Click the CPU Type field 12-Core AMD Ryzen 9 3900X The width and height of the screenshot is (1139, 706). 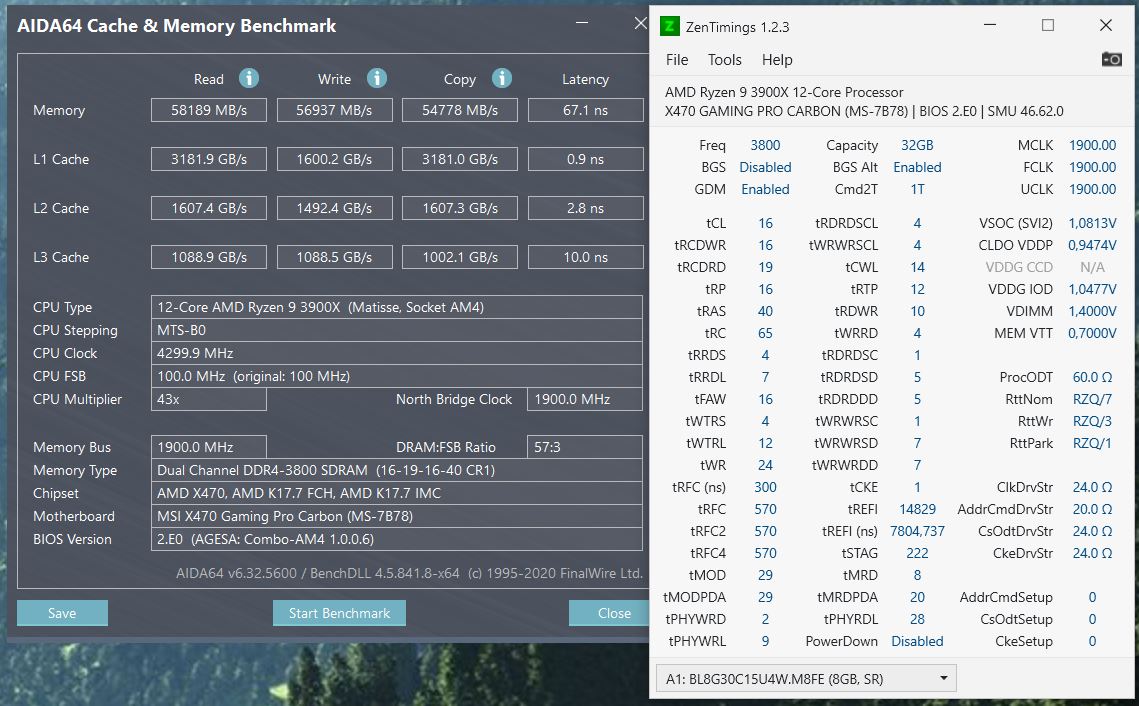pyautogui.click(x=397, y=307)
